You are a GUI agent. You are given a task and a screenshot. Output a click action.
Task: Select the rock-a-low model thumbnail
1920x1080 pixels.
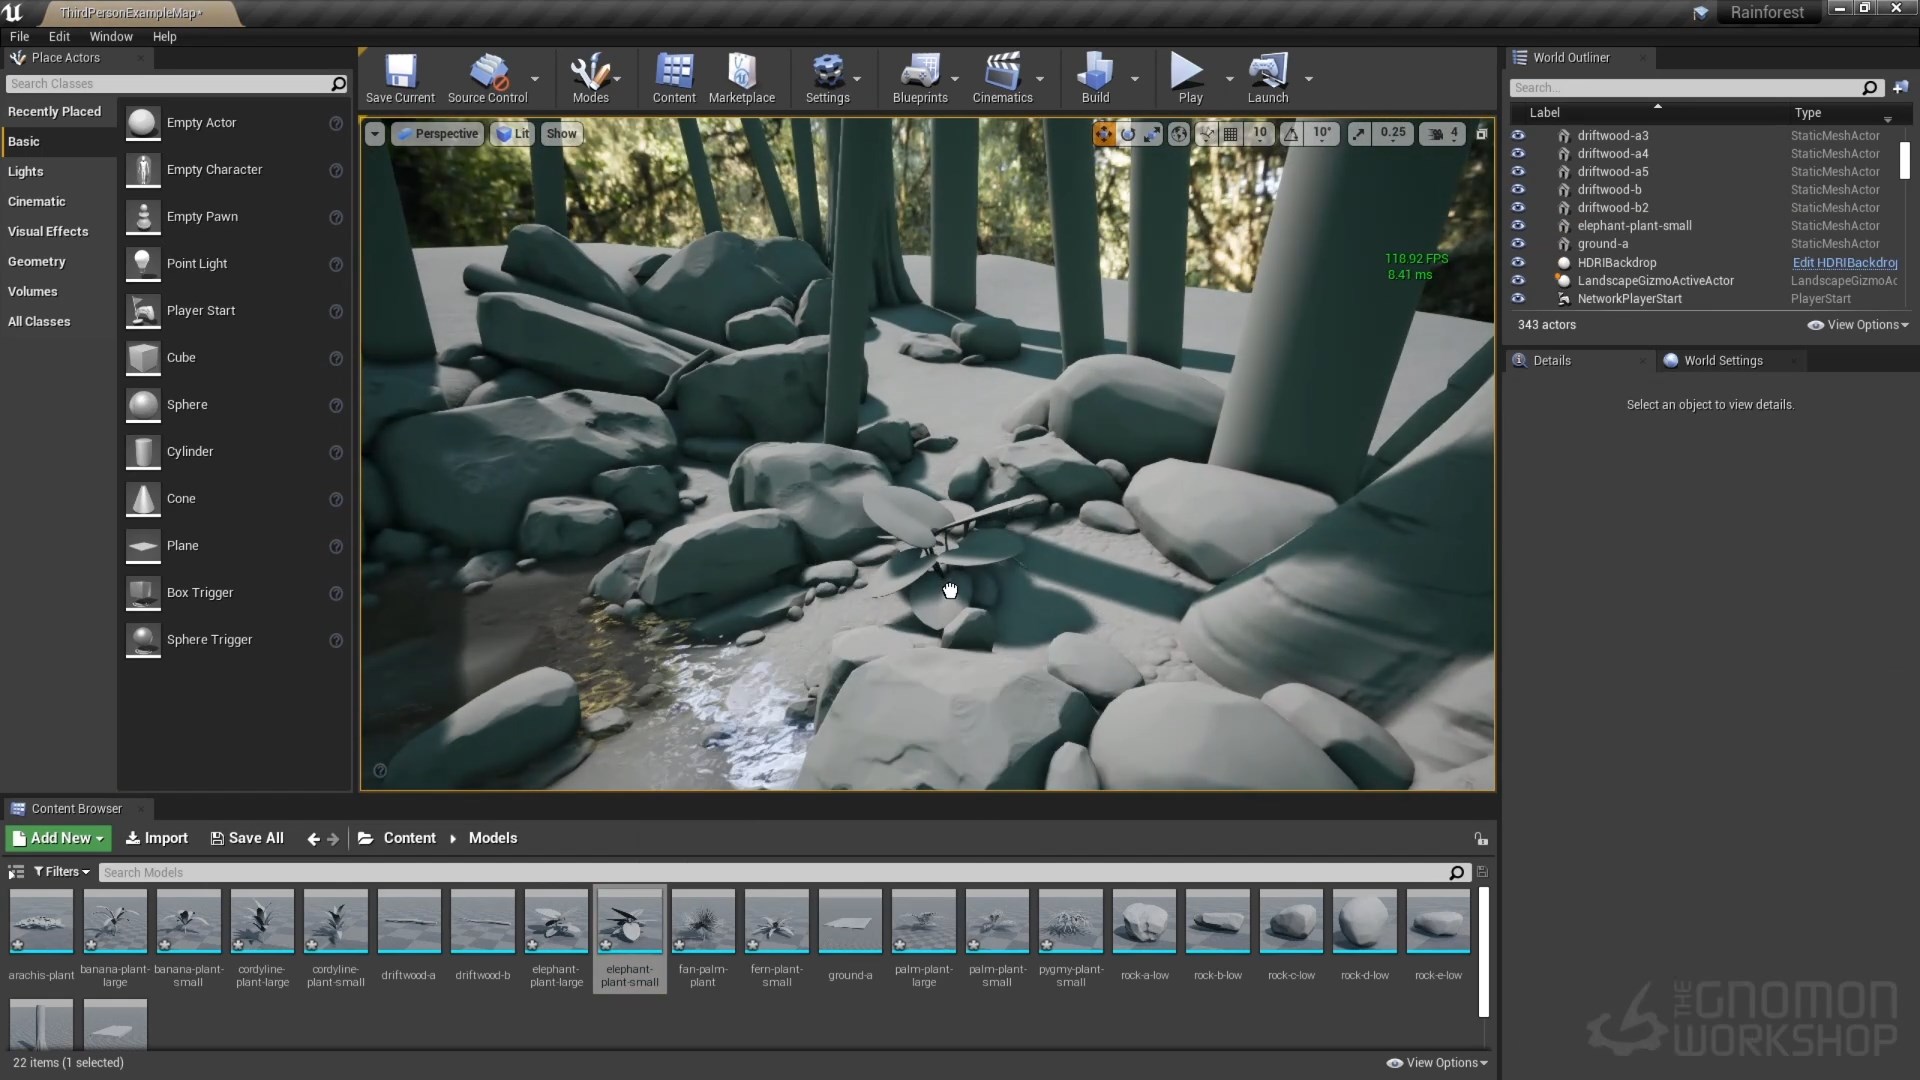point(1144,921)
